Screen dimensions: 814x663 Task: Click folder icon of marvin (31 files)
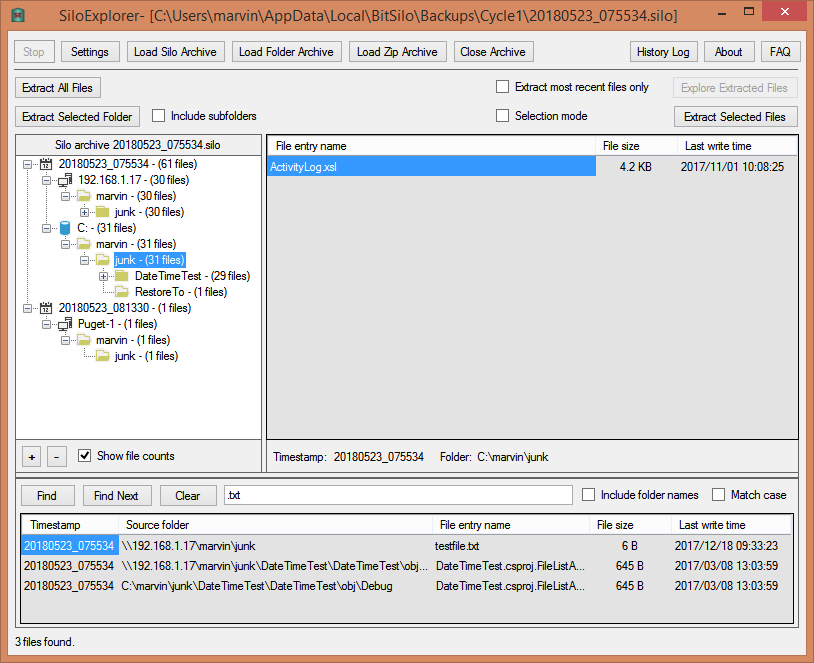(84, 244)
